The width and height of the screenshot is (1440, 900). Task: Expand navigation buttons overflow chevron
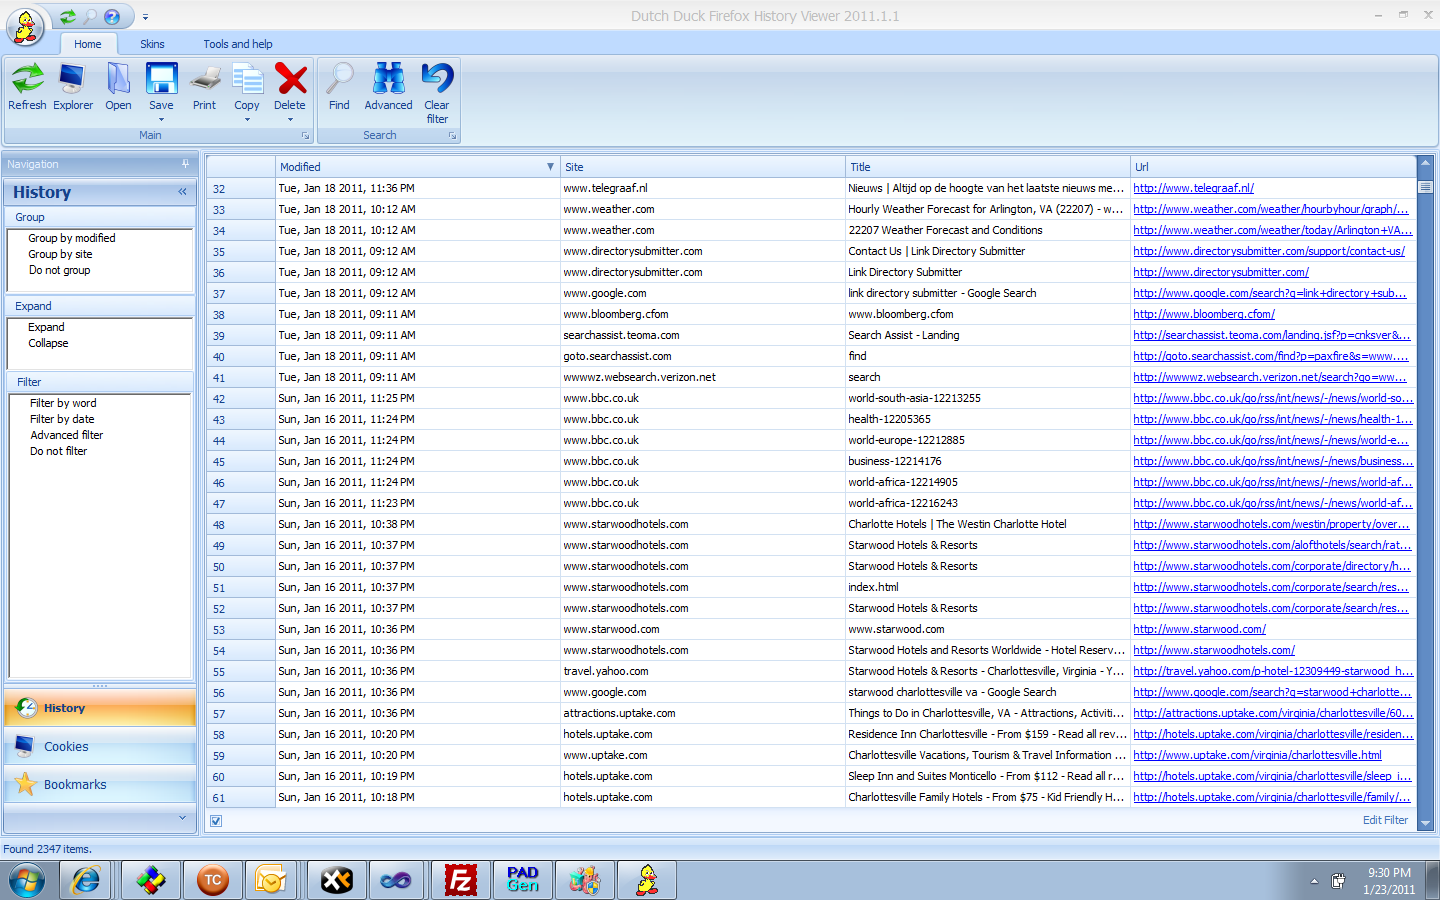point(182,819)
